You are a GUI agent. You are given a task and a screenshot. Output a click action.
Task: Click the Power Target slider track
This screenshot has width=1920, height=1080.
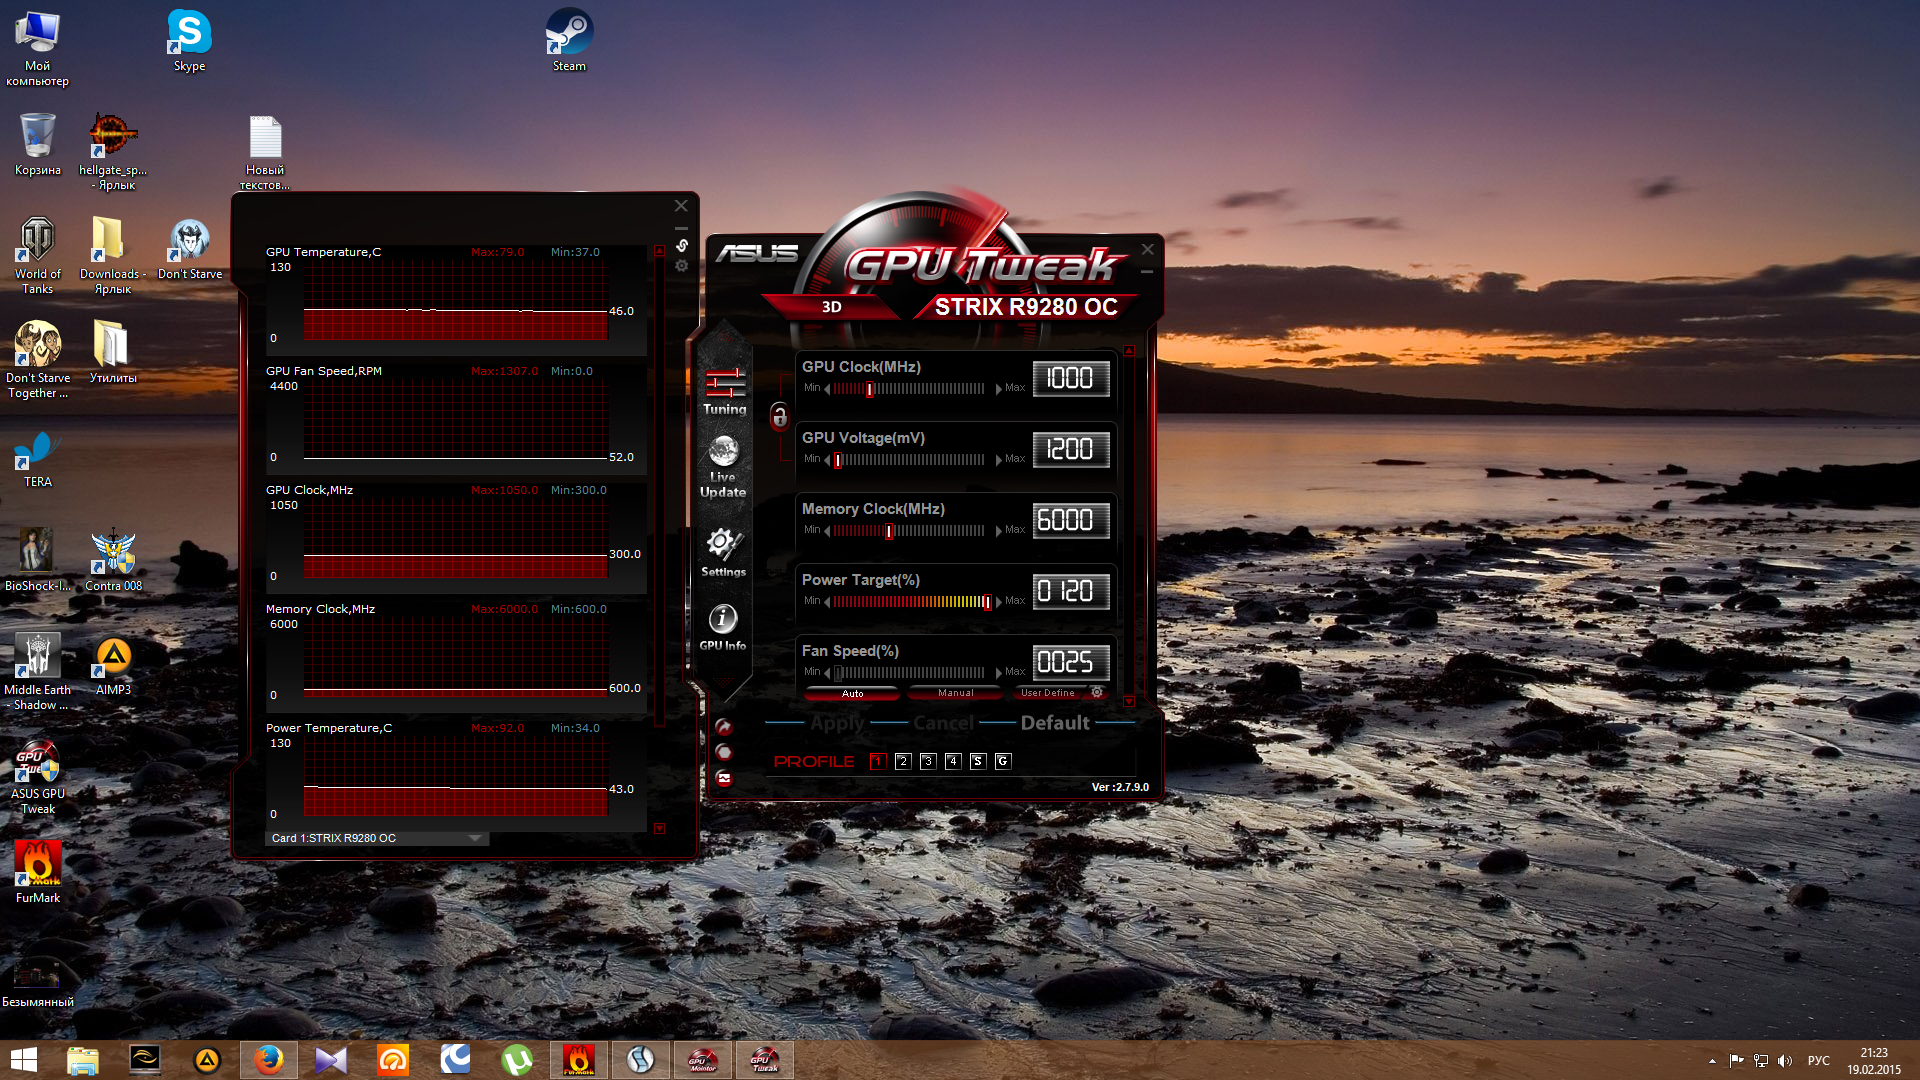[910, 602]
